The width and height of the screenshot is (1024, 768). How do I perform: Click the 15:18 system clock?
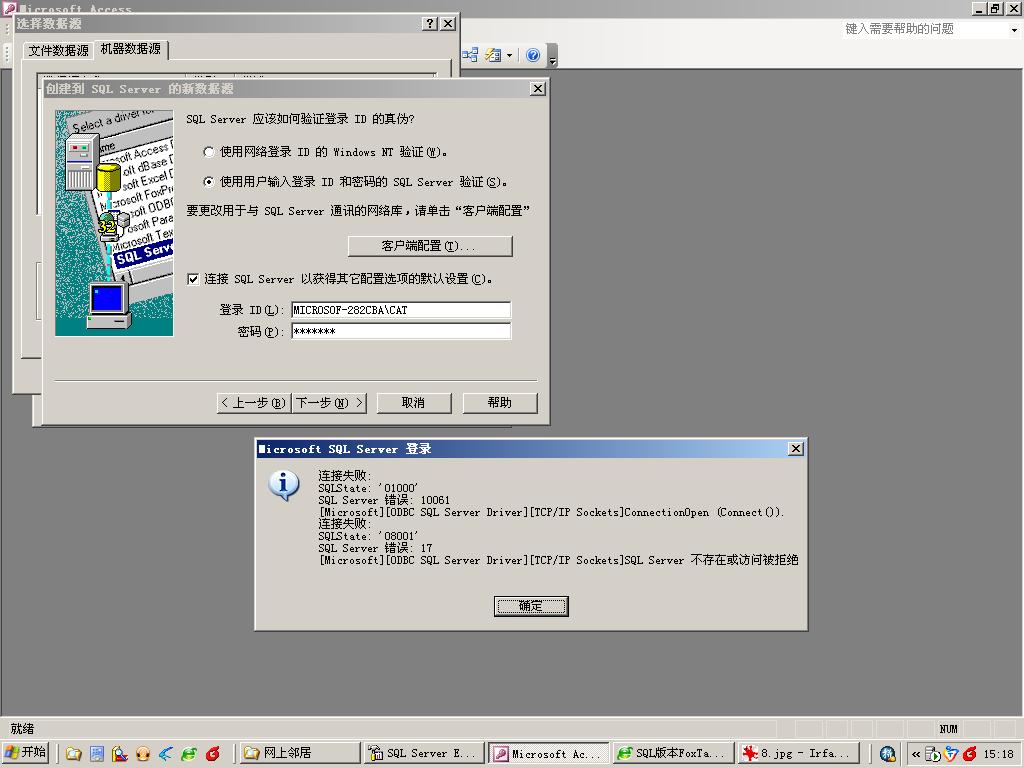[x=998, y=754]
